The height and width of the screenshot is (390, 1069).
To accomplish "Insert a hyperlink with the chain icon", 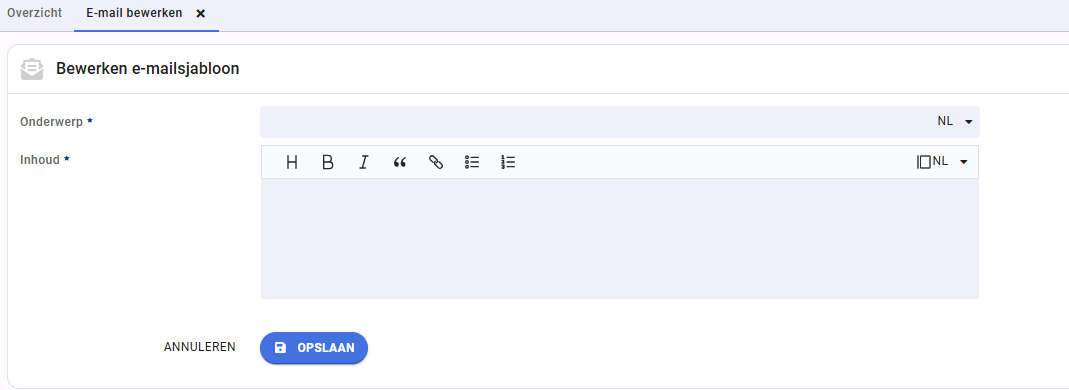I will [x=436, y=162].
